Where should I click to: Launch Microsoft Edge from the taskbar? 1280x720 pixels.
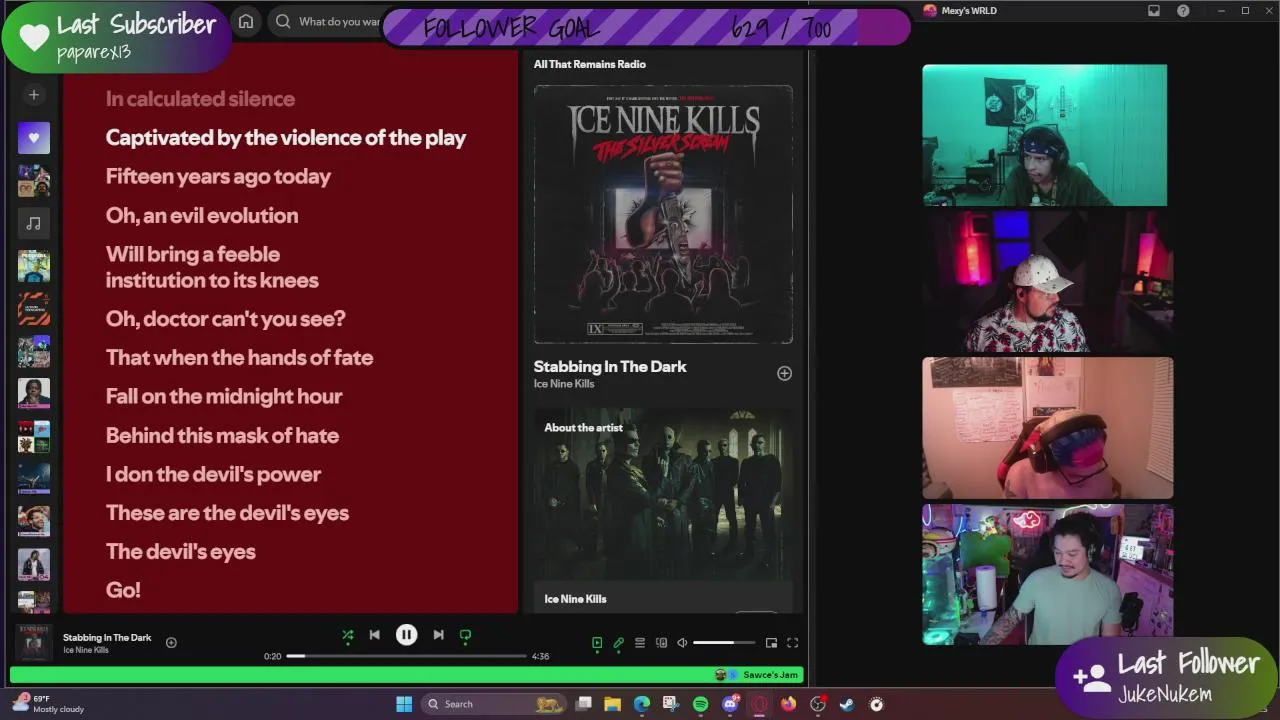coord(641,704)
